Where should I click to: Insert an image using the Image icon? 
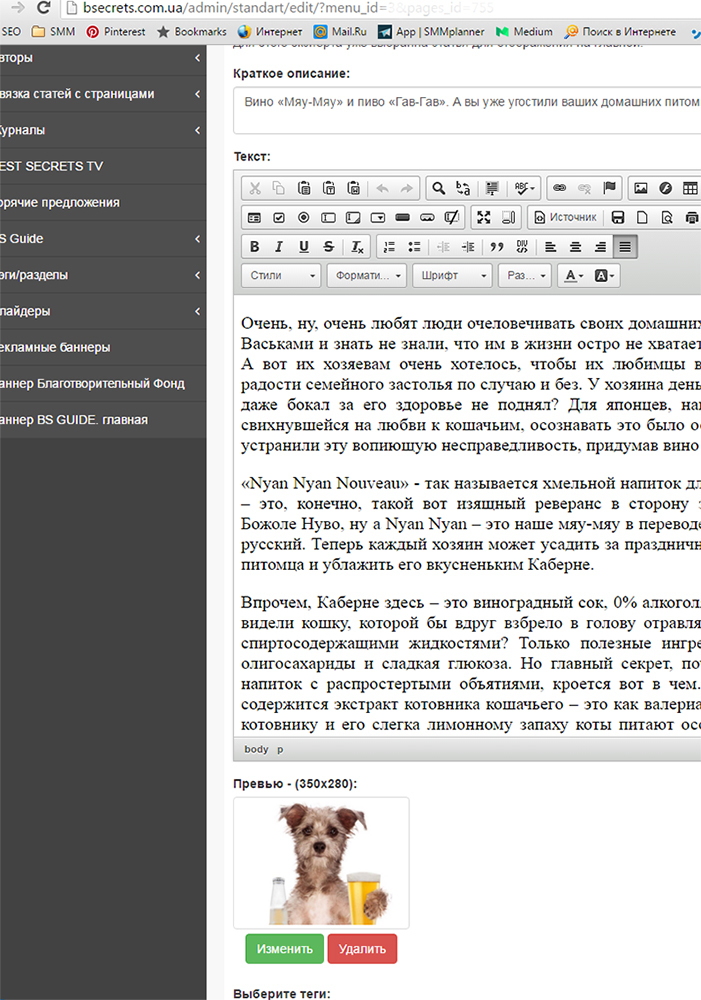[641, 188]
